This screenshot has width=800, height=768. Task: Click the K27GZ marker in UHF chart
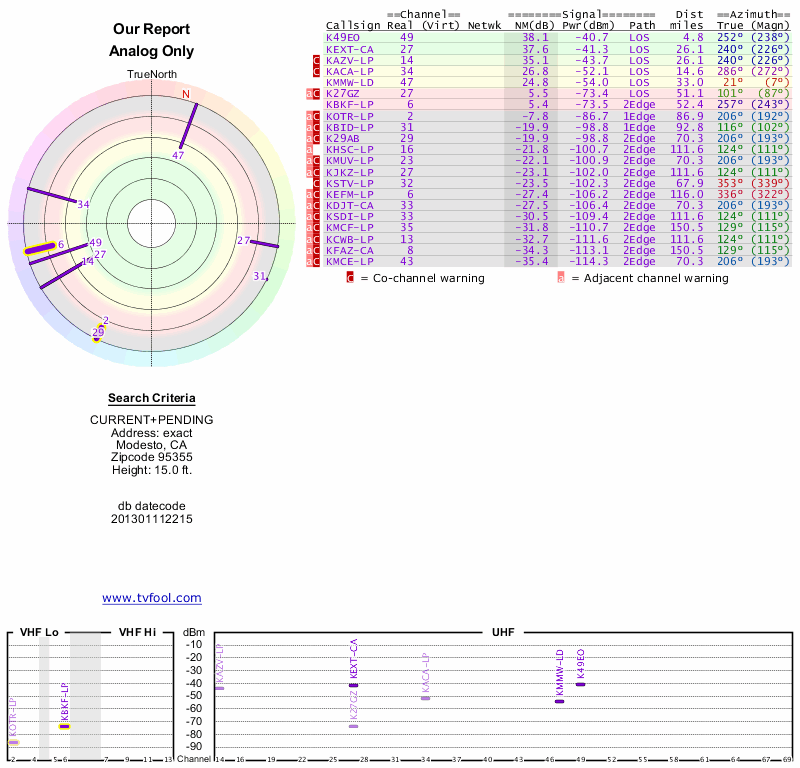(x=353, y=726)
